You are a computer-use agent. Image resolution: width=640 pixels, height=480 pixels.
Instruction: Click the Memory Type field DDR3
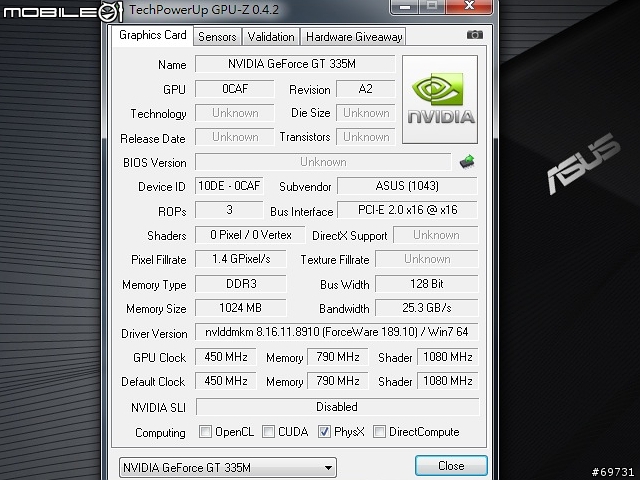click(240, 284)
